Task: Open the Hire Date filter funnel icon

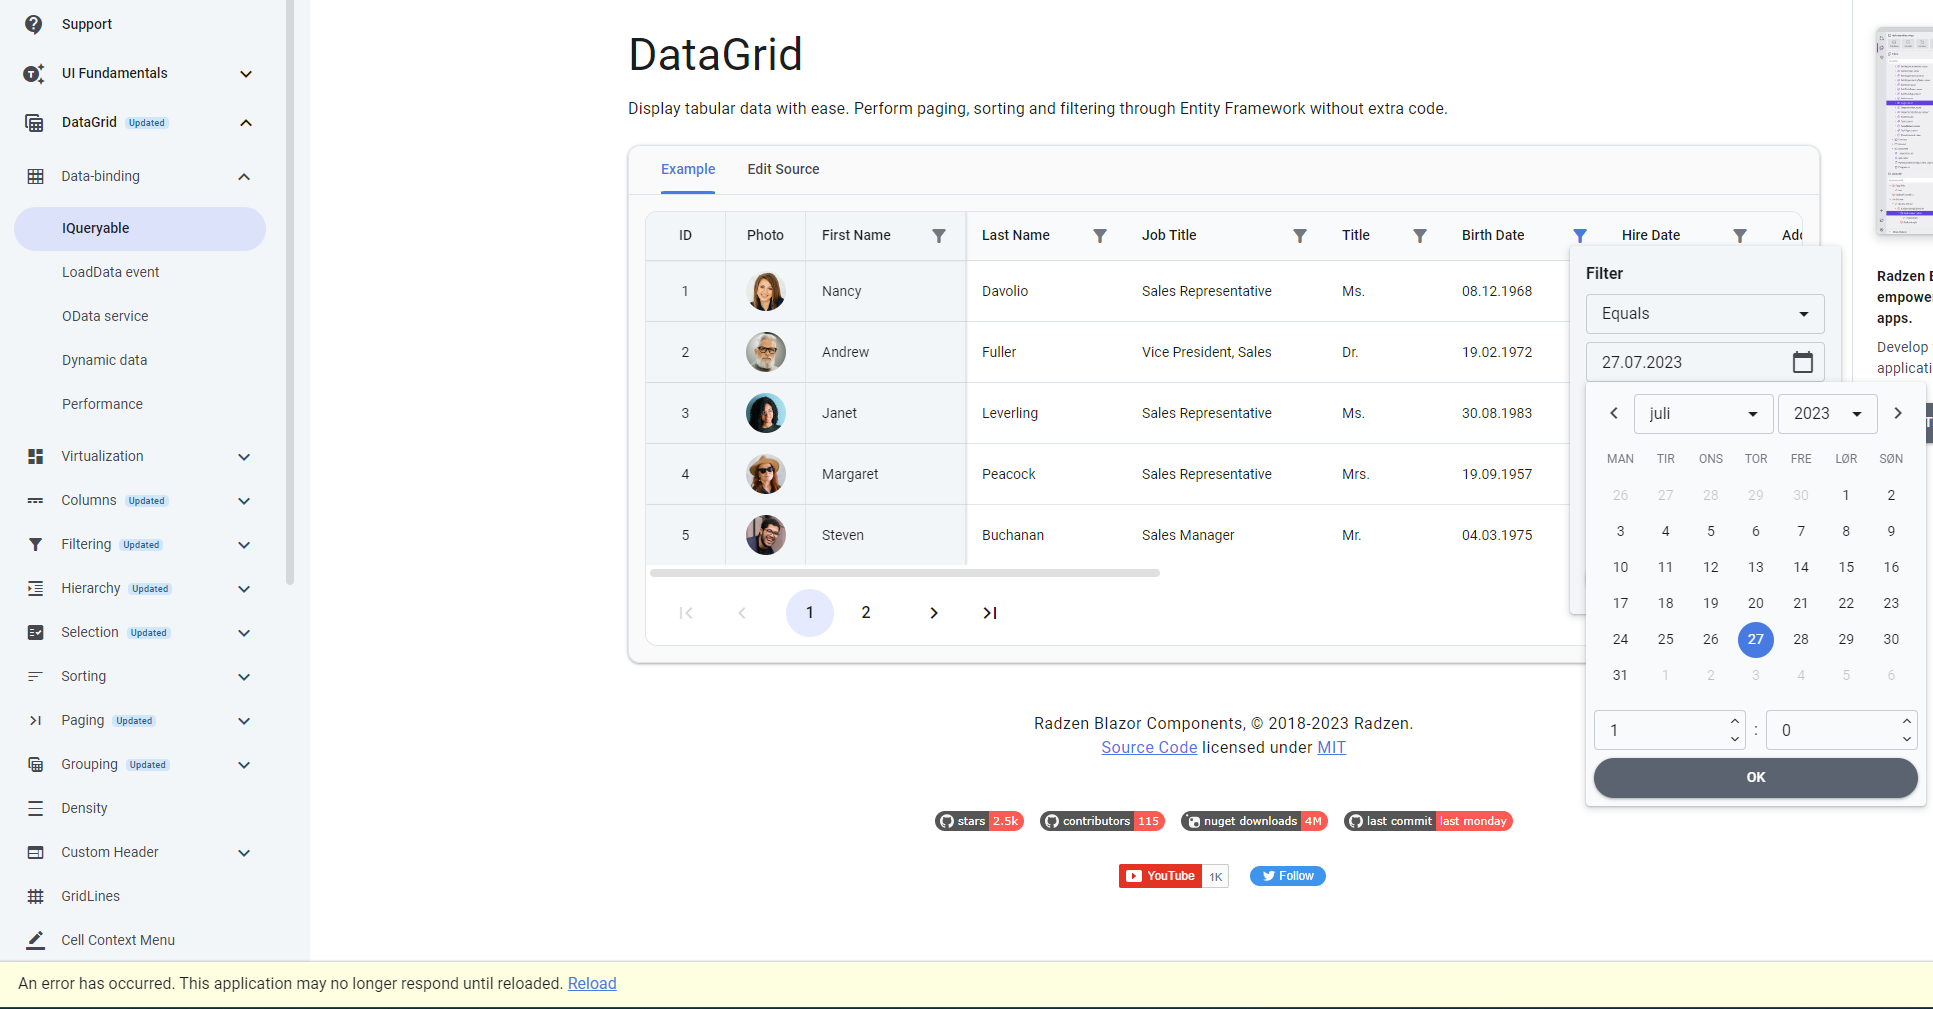Action: [x=1740, y=236]
